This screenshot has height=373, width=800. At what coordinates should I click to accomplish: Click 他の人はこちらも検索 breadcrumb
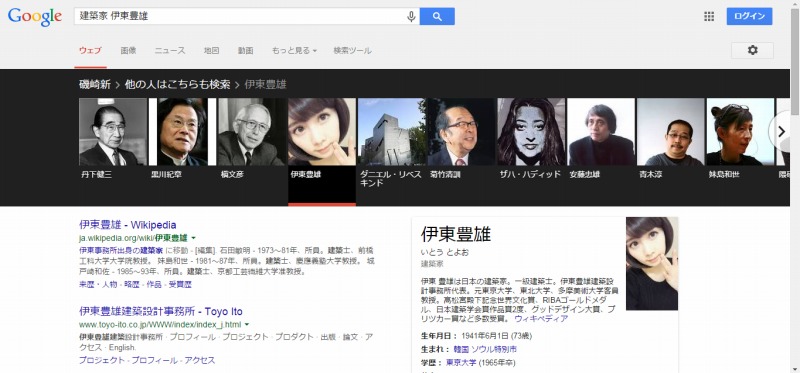point(178,85)
